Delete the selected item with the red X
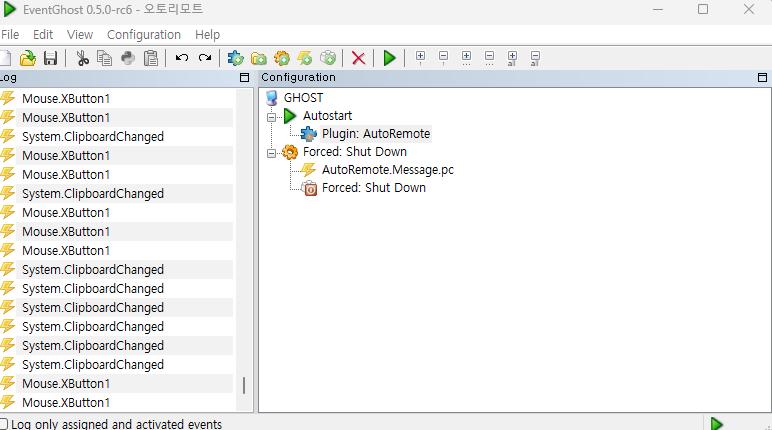Image resolution: width=772 pixels, height=430 pixels. 358,58
